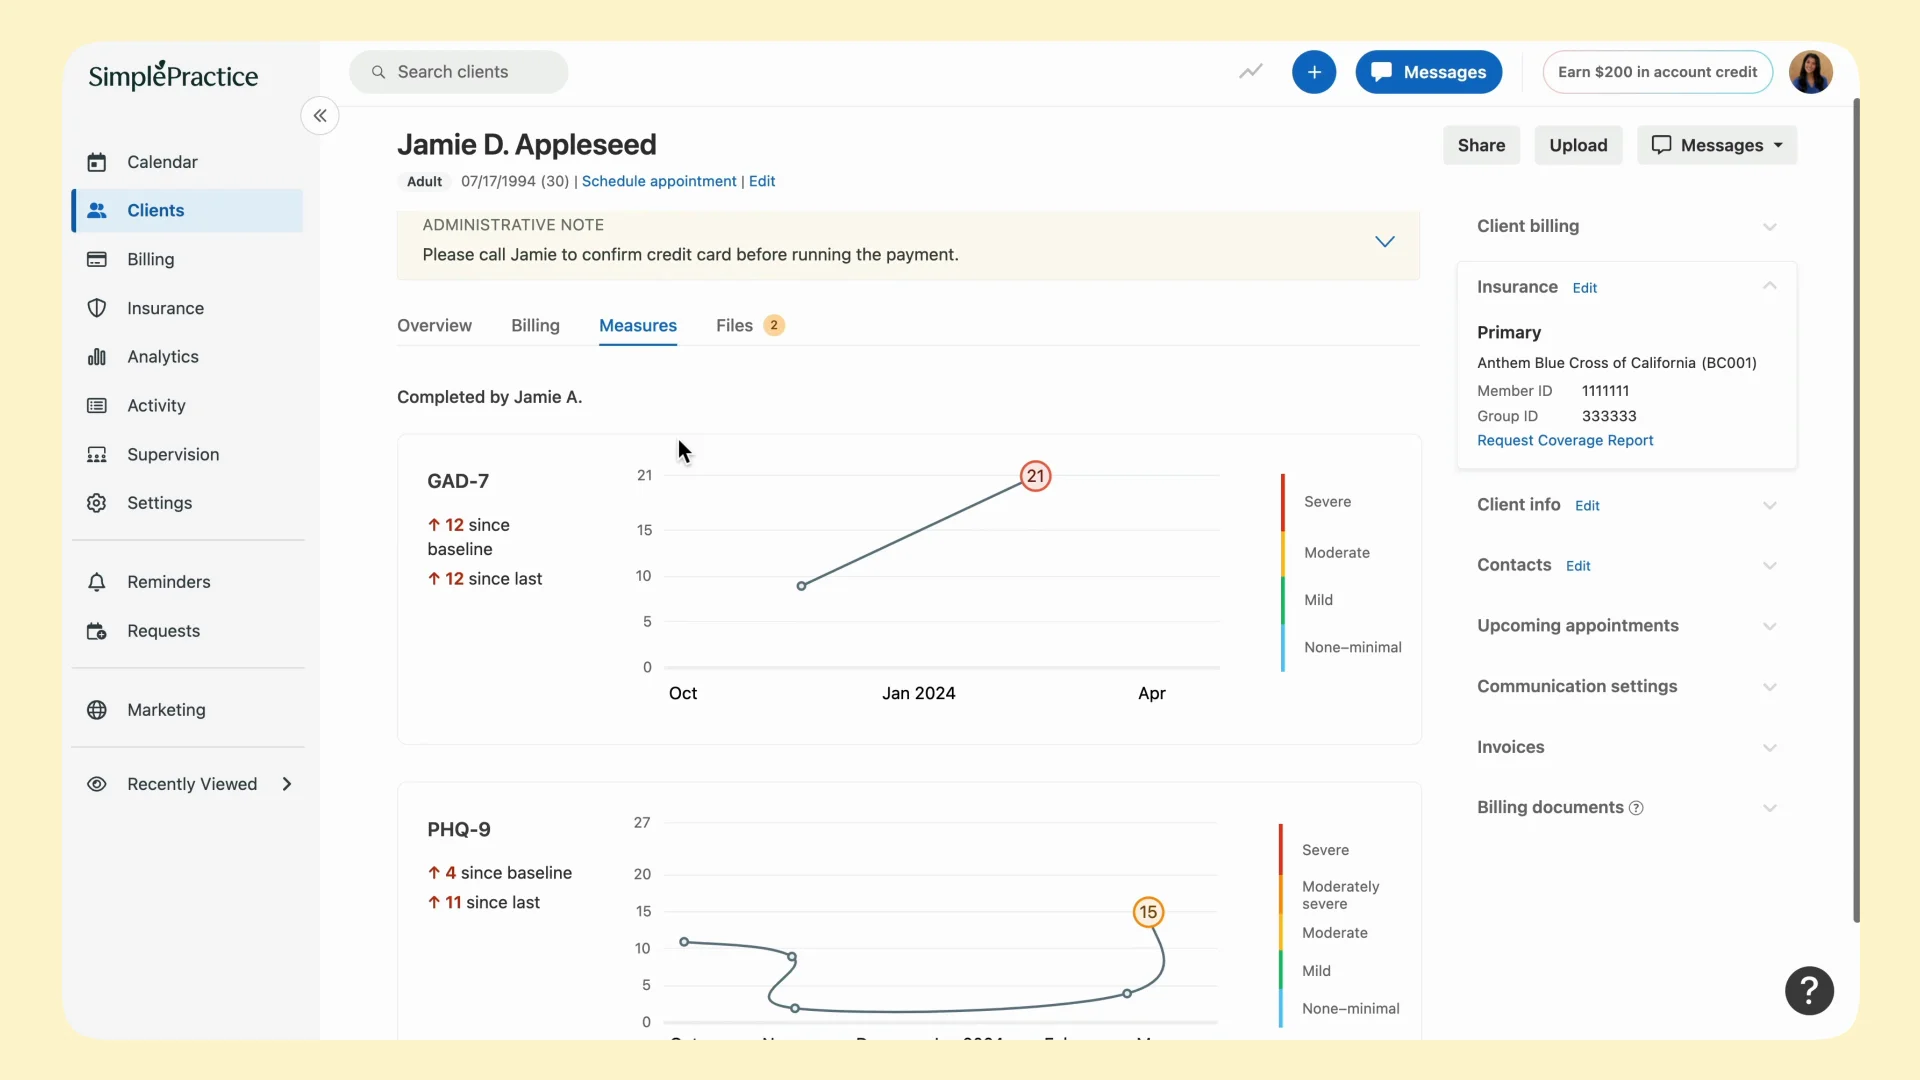Collapse the Insurance panel
The width and height of the screenshot is (1920, 1080).
tap(1769, 287)
